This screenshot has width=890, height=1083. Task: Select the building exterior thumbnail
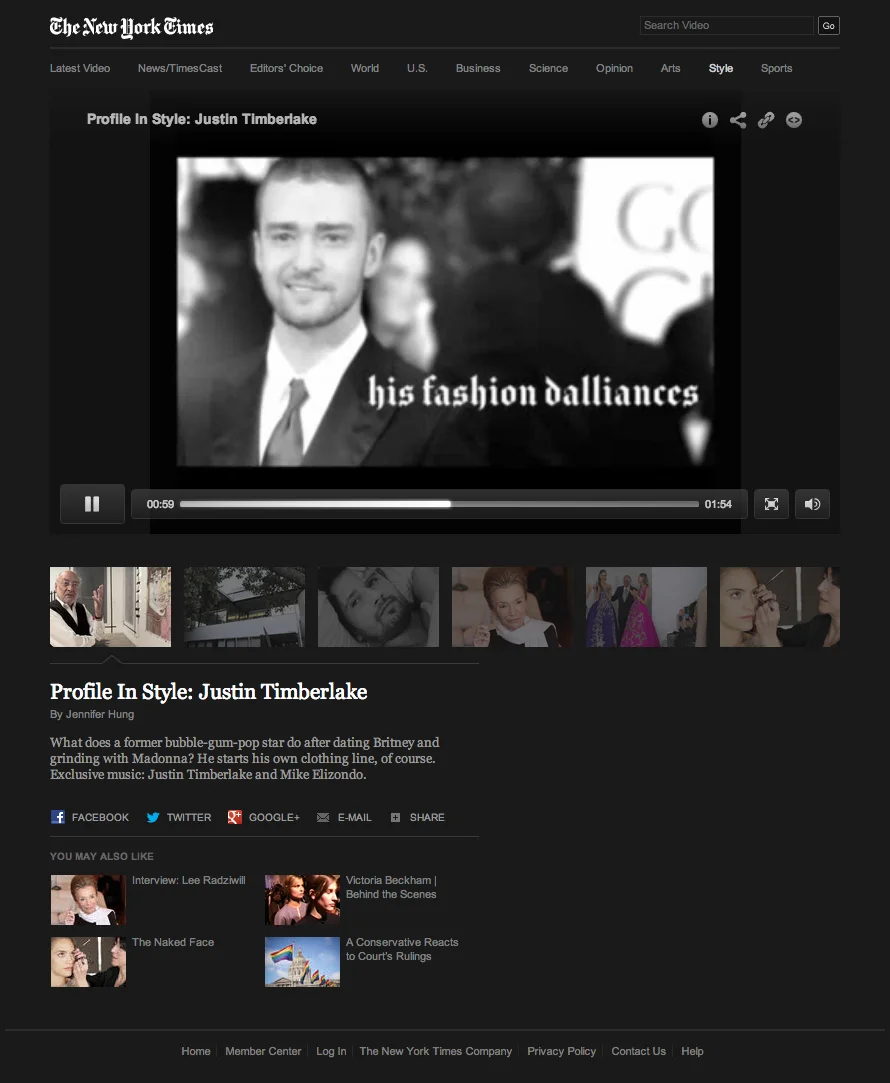(x=244, y=607)
